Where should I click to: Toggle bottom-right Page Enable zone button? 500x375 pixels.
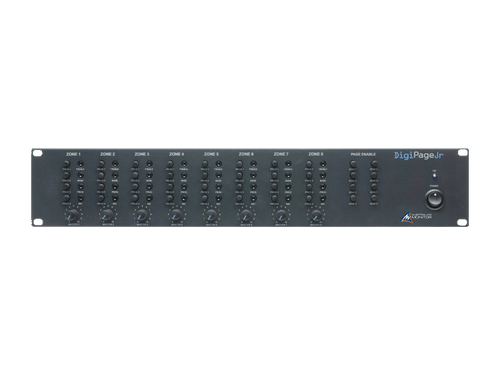click(x=375, y=198)
